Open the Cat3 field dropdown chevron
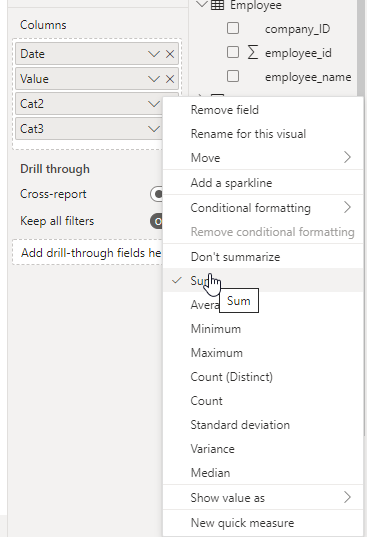 pos(154,129)
